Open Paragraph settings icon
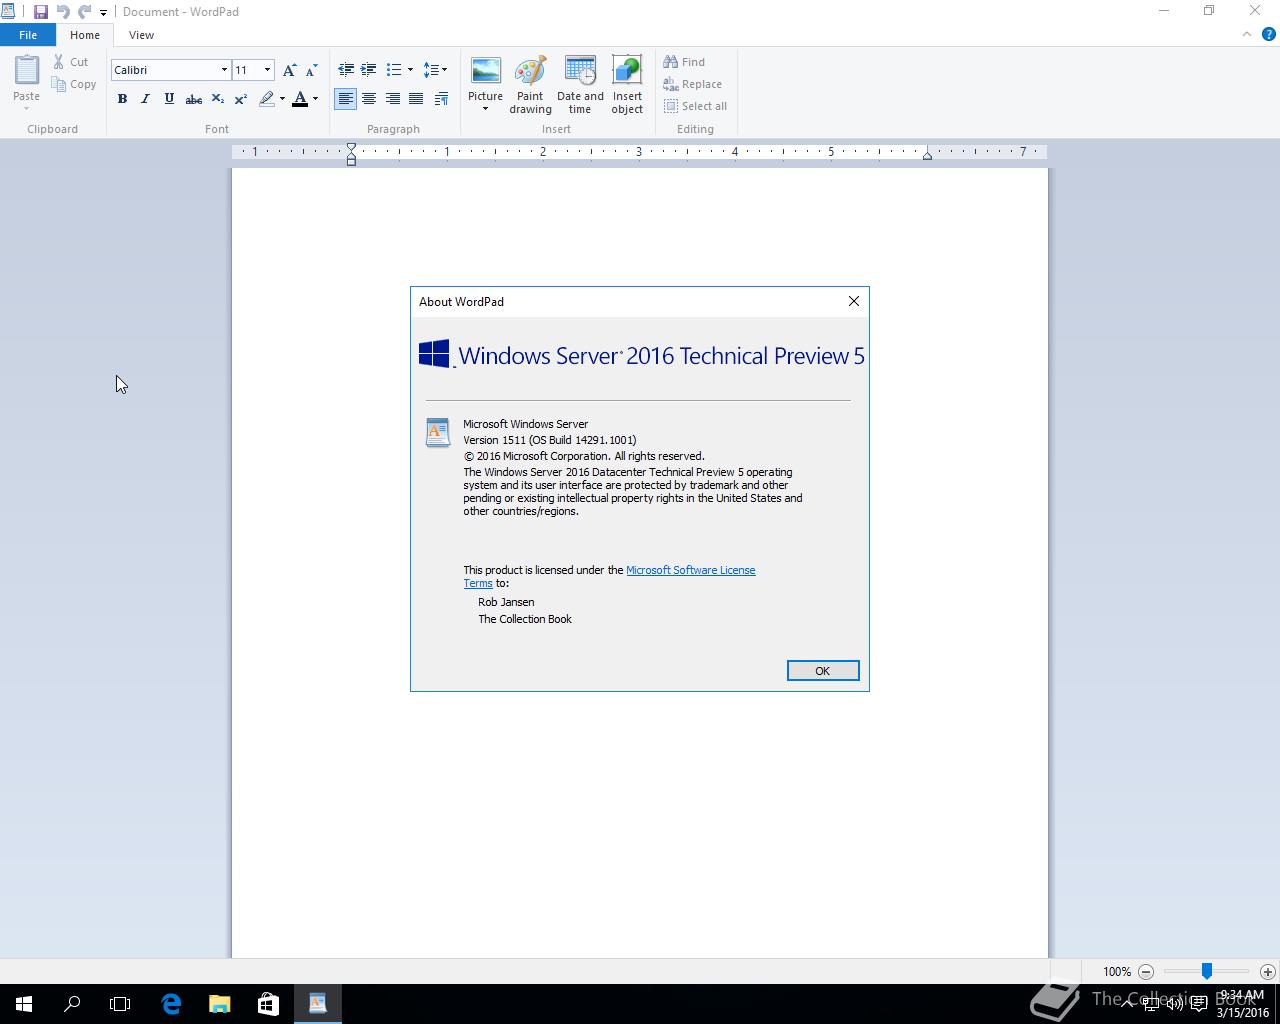Viewport: 1280px width, 1024px height. click(x=441, y=99)
